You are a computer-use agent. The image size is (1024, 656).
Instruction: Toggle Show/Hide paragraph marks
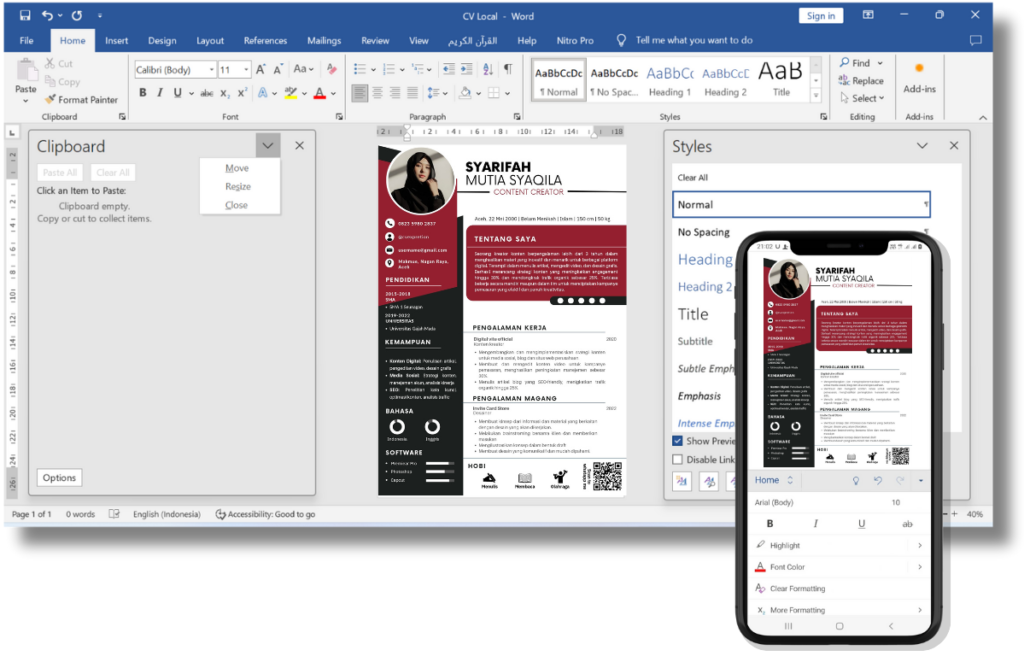click(507, 69)
